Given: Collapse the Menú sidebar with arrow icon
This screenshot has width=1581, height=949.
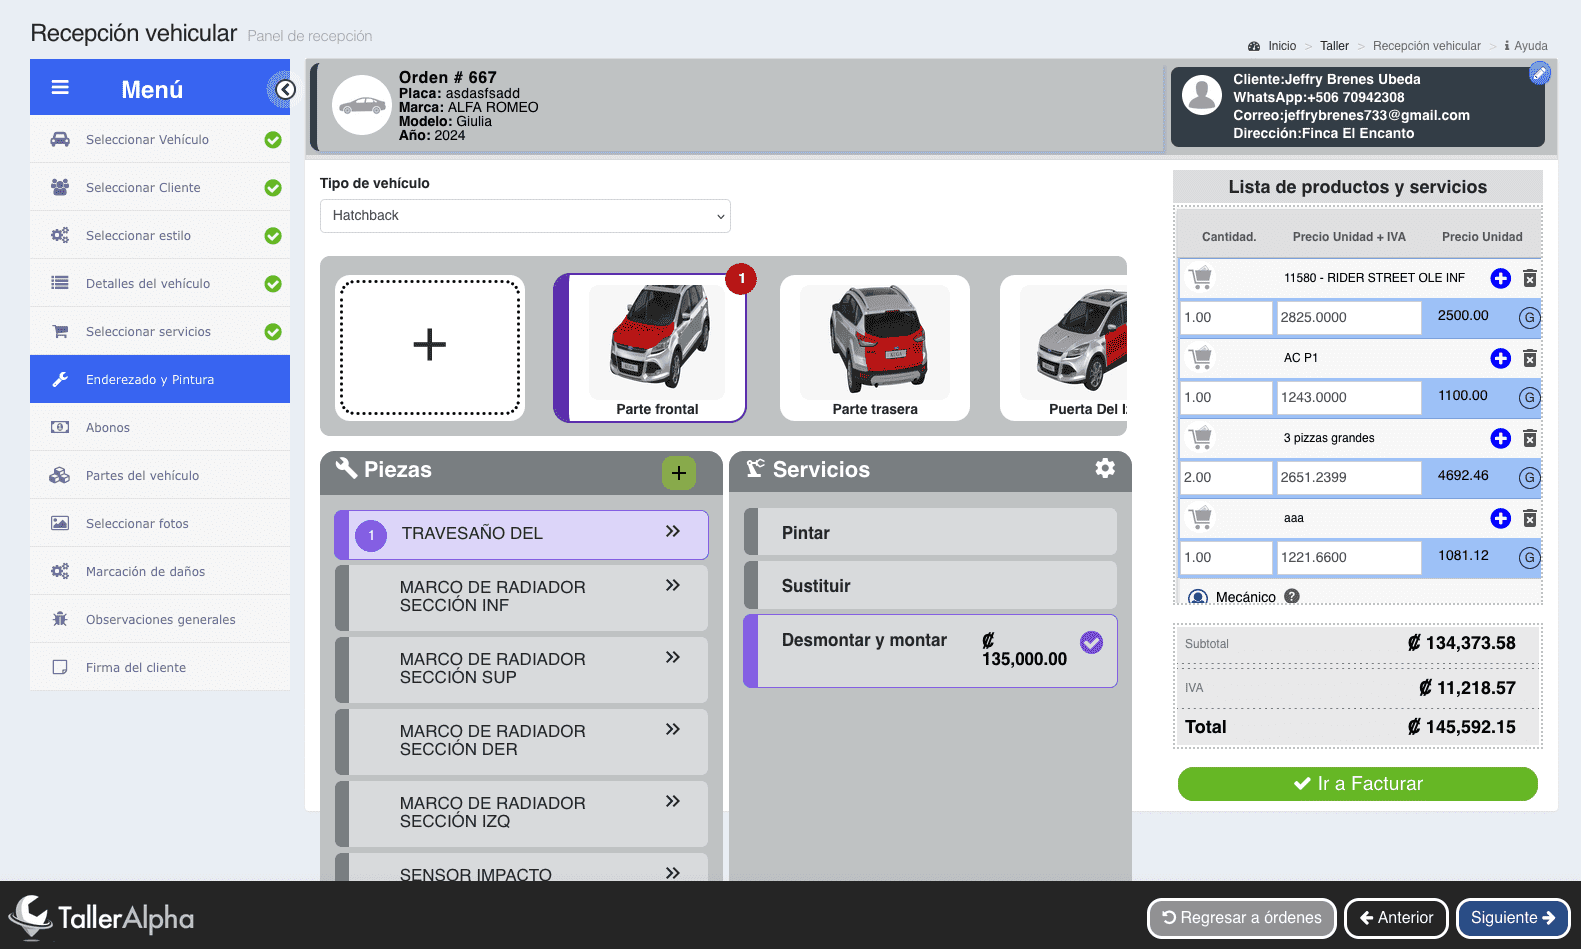Looking at the screenshot, I should 285,90.
